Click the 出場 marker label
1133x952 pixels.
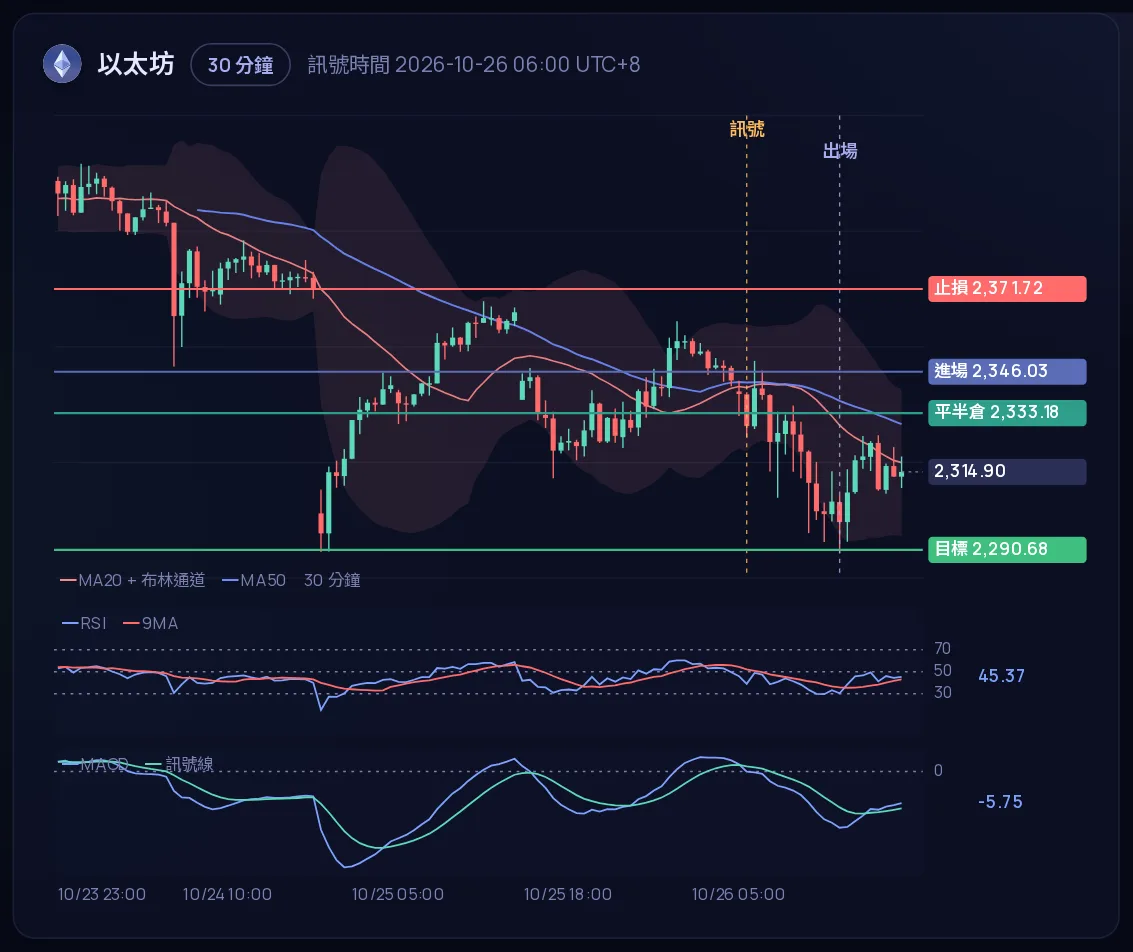pyautogui.click(x=840, y=150)
